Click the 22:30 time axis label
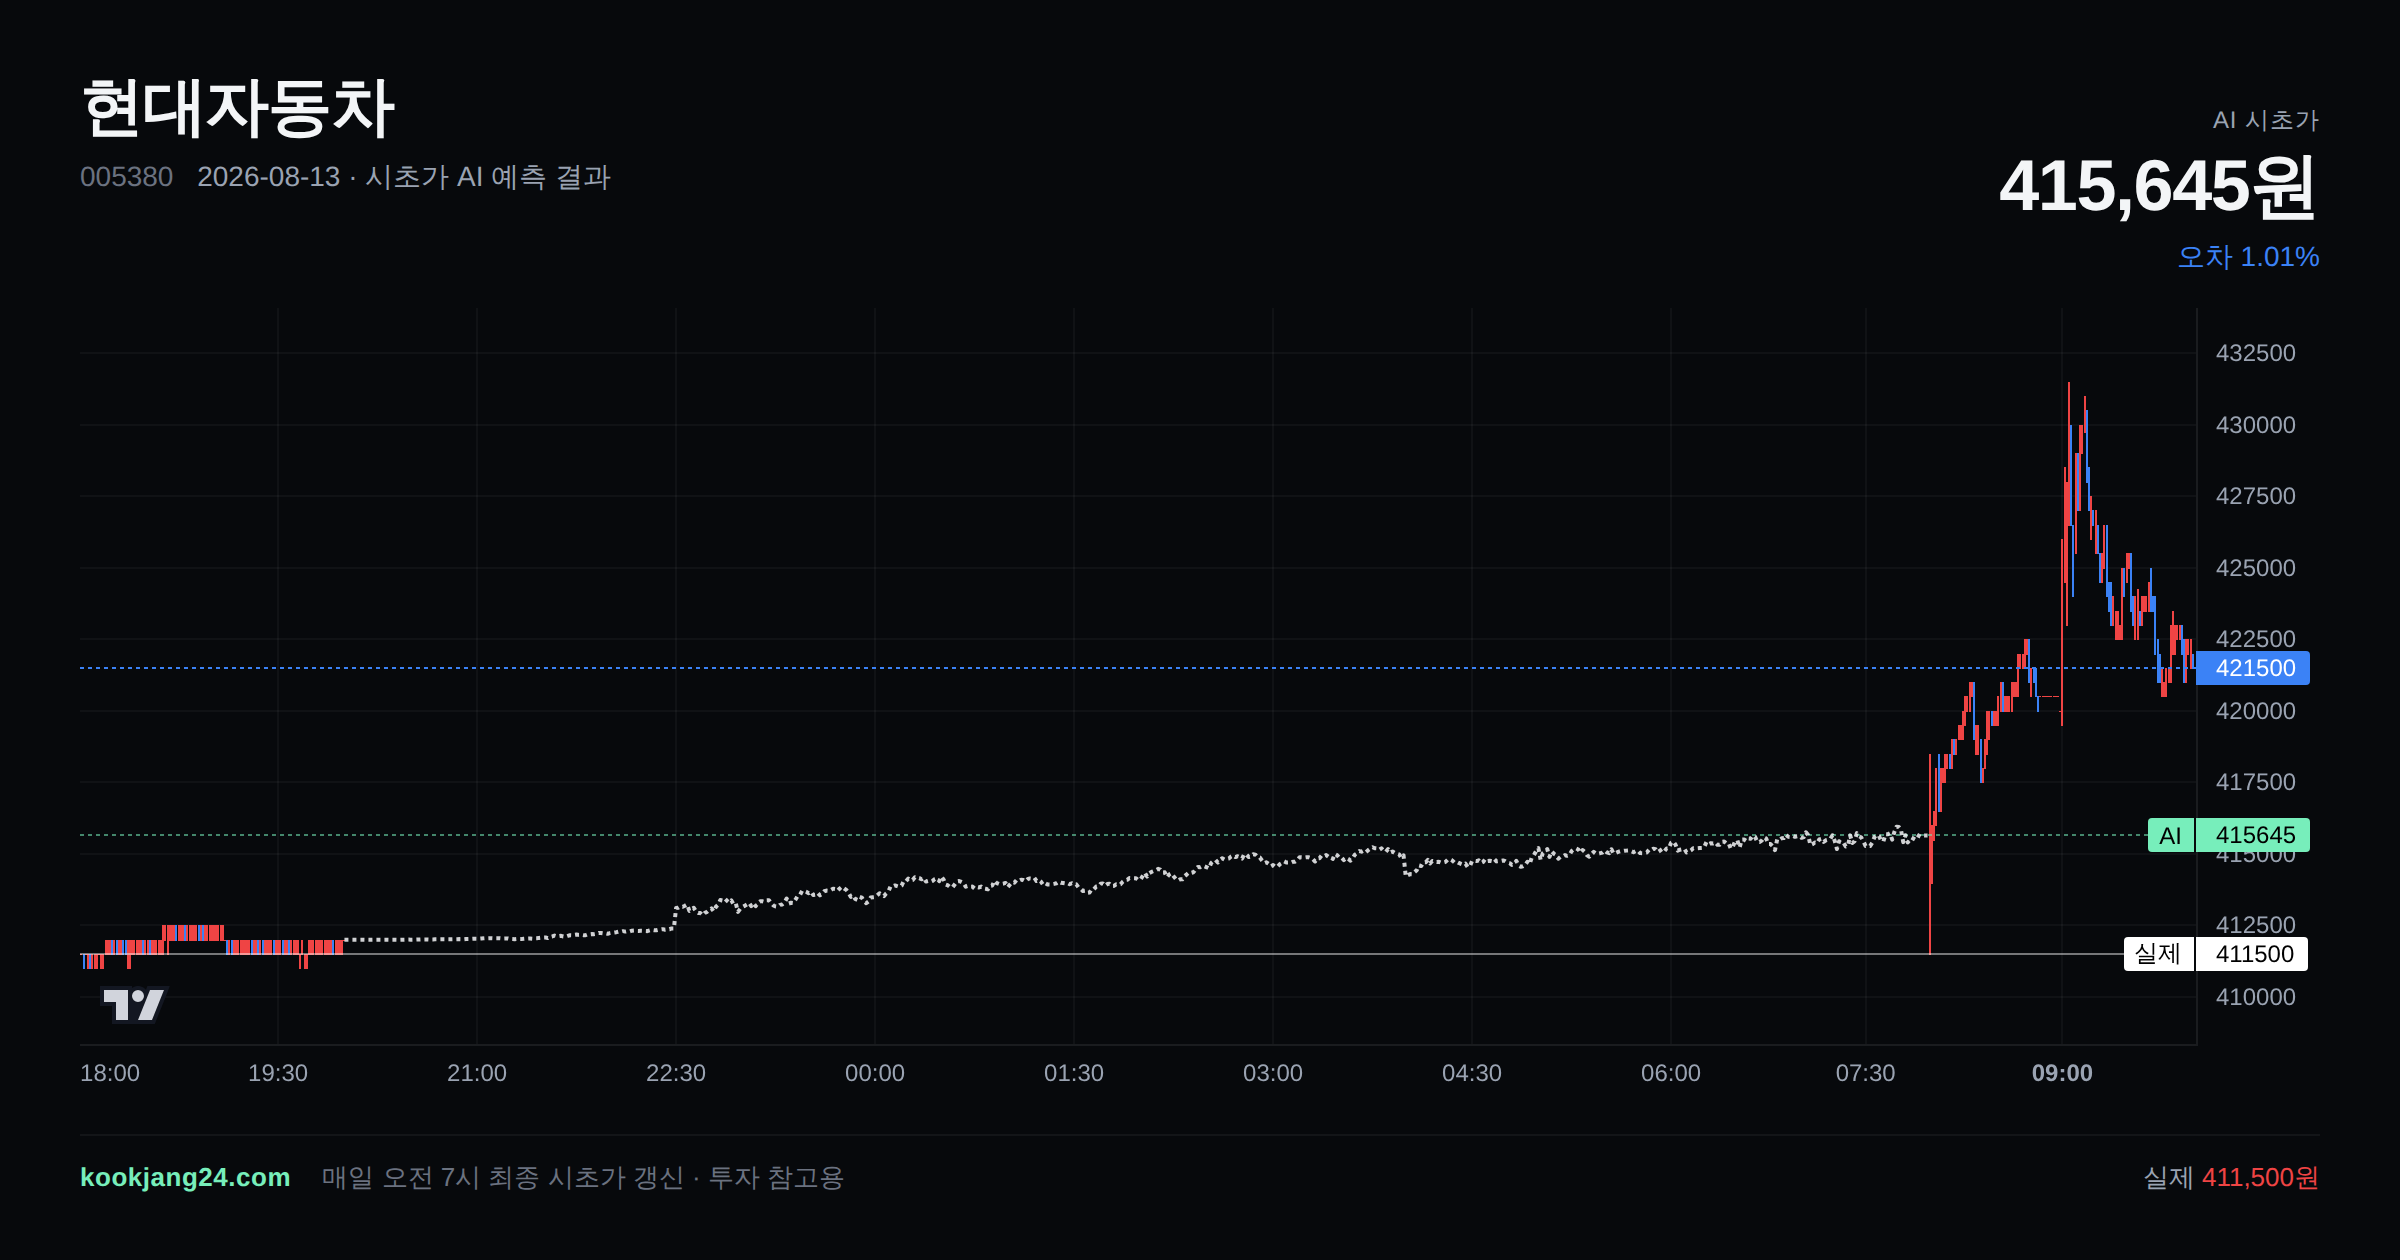2400x1260 pixels. 676,1073
